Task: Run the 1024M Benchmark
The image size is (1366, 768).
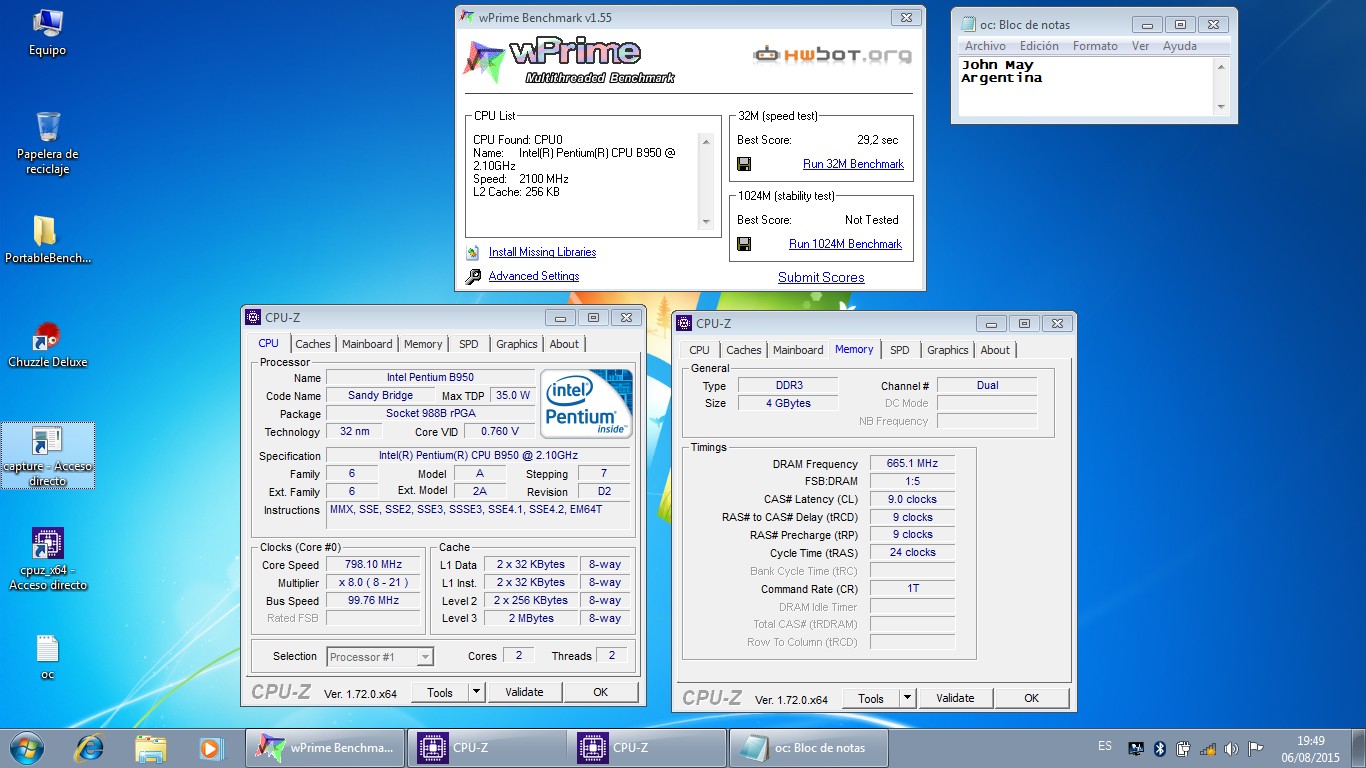Action: pyautogui.click(x=845, y=244)
